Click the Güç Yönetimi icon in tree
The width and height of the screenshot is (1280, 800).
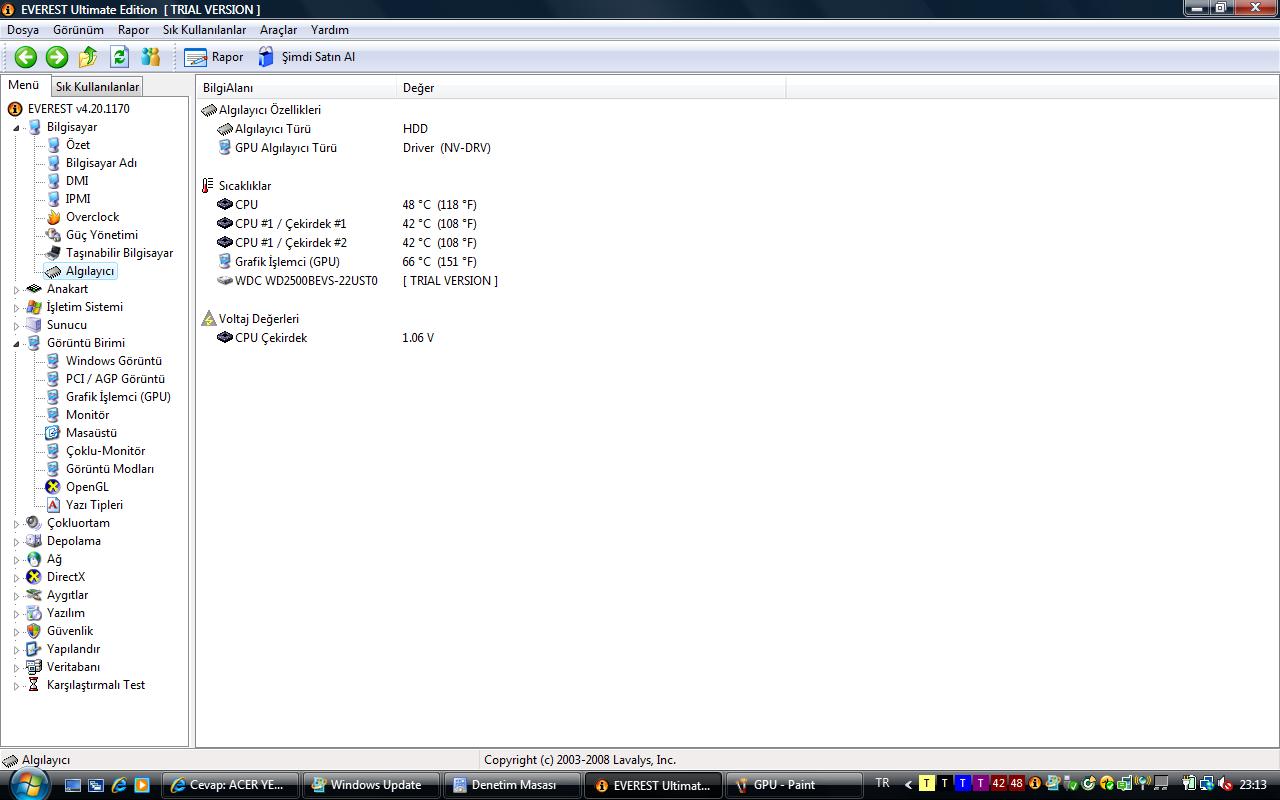(x=53, y=235)
